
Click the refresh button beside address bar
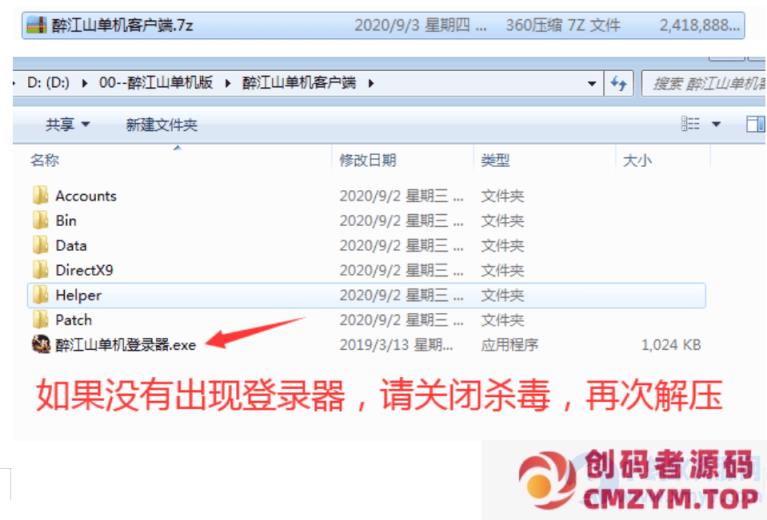[x=619, y=84]
